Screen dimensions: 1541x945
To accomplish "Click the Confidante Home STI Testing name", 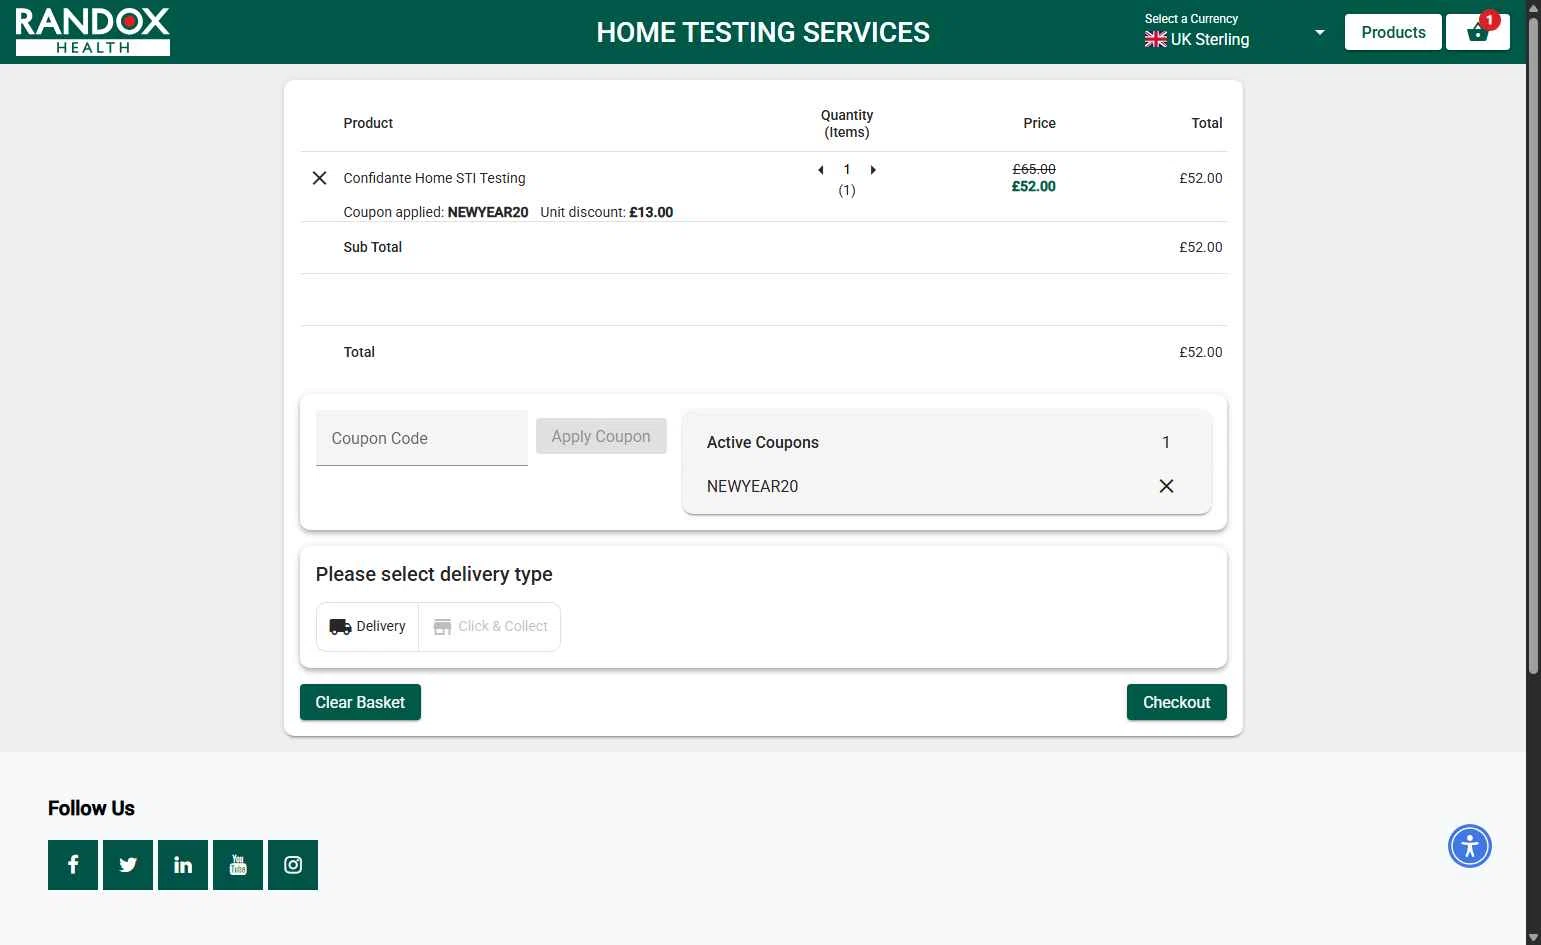I will click(x=434, y=178).
